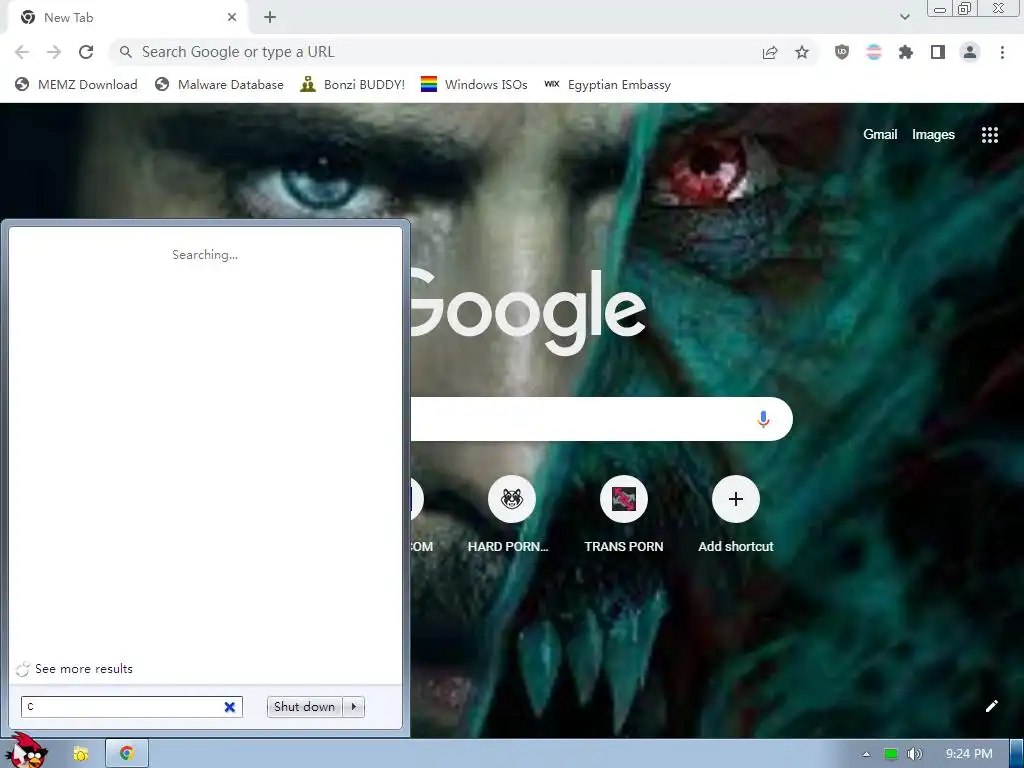Switch to Chrome on the taskbar
1024x768 pixels.
coord(127,754)
